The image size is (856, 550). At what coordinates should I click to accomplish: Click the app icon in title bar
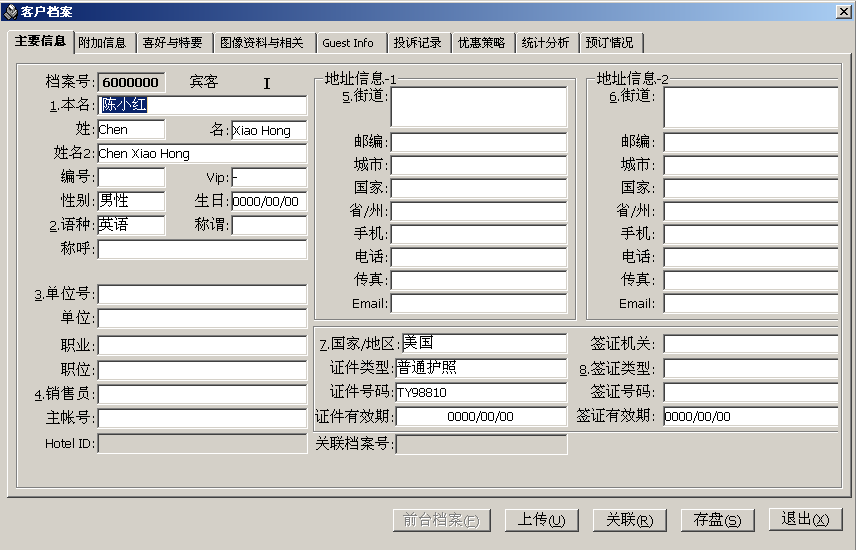click(x=10, y=10)
